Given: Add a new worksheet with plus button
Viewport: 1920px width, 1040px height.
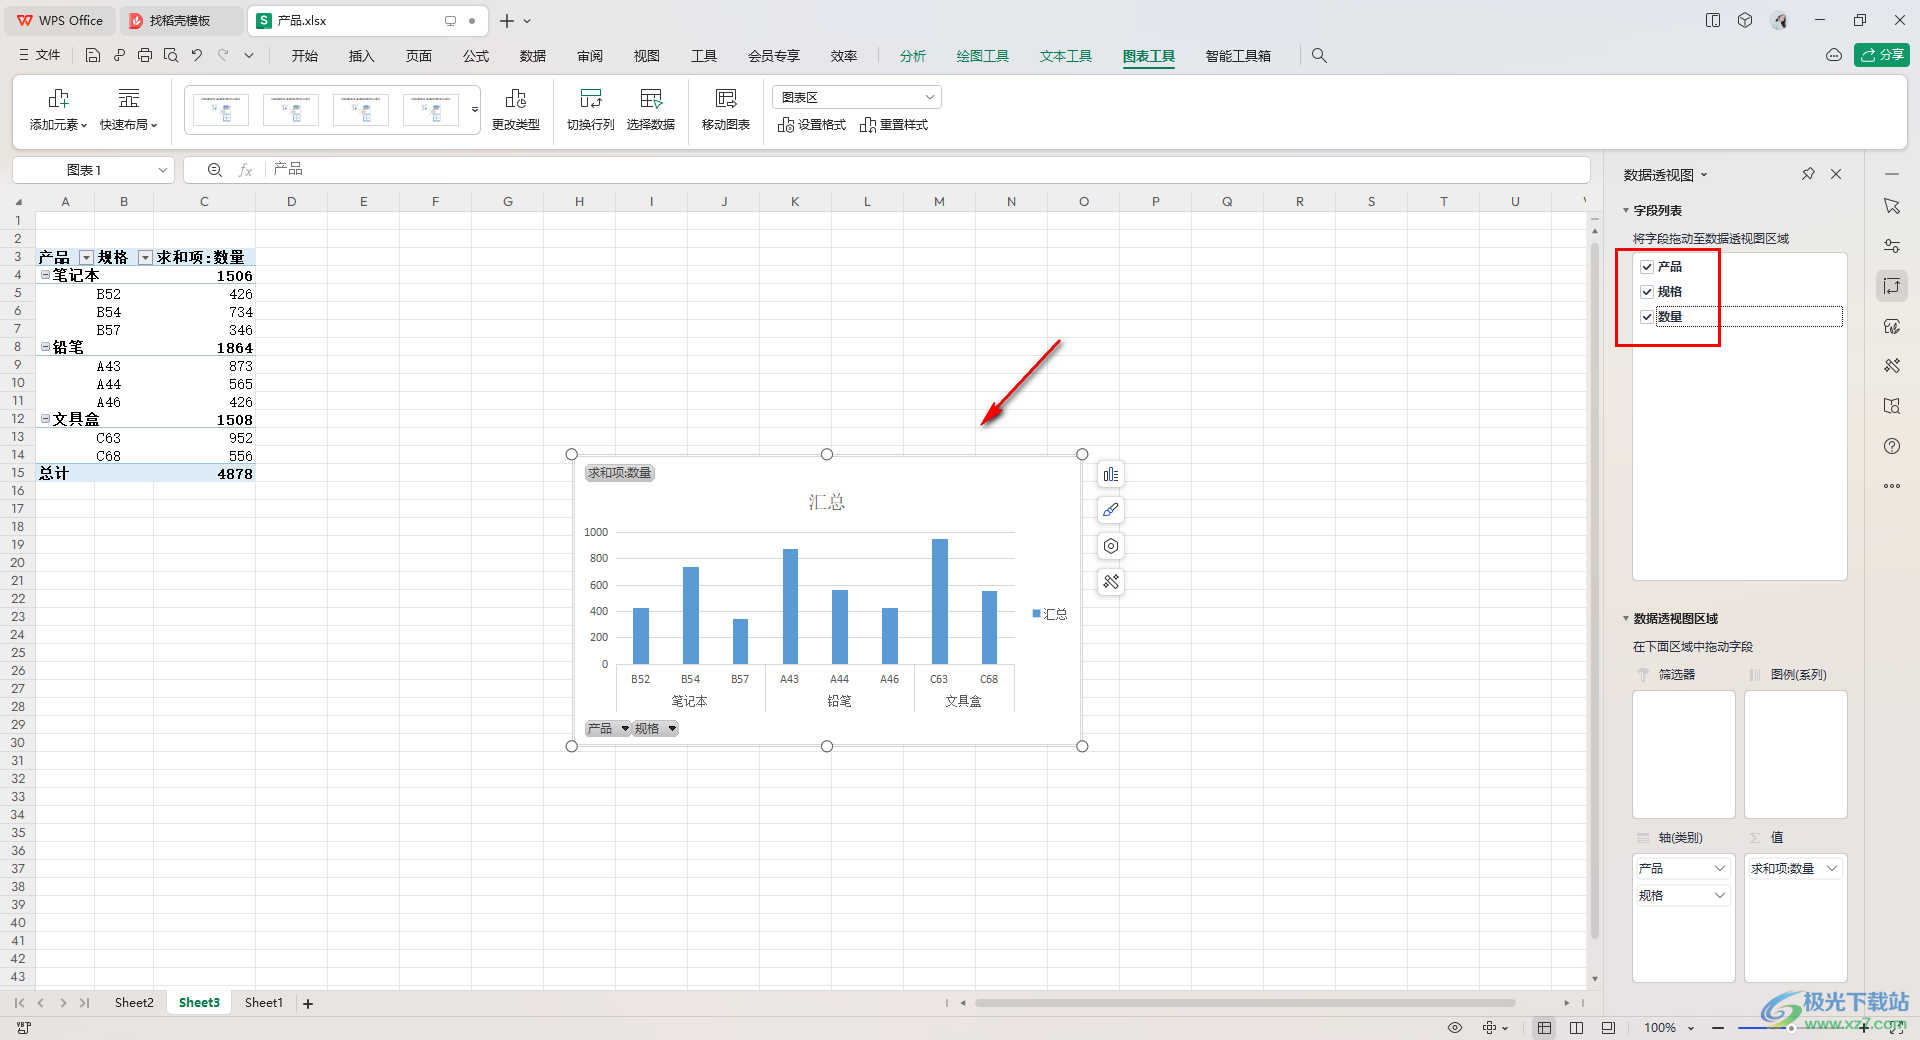Looking at the screenshot, I should coord(308,1004).
